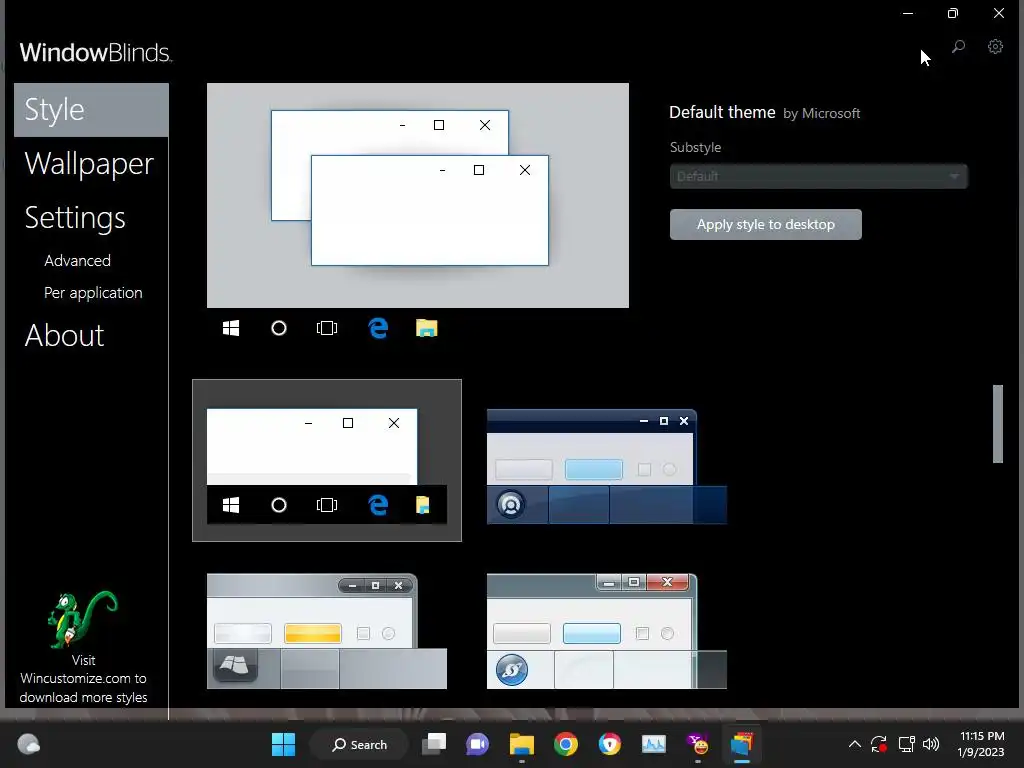Launch the Chat (Teams) taskbar icon
Screen dimensions: 1024x768
(477, 744)
